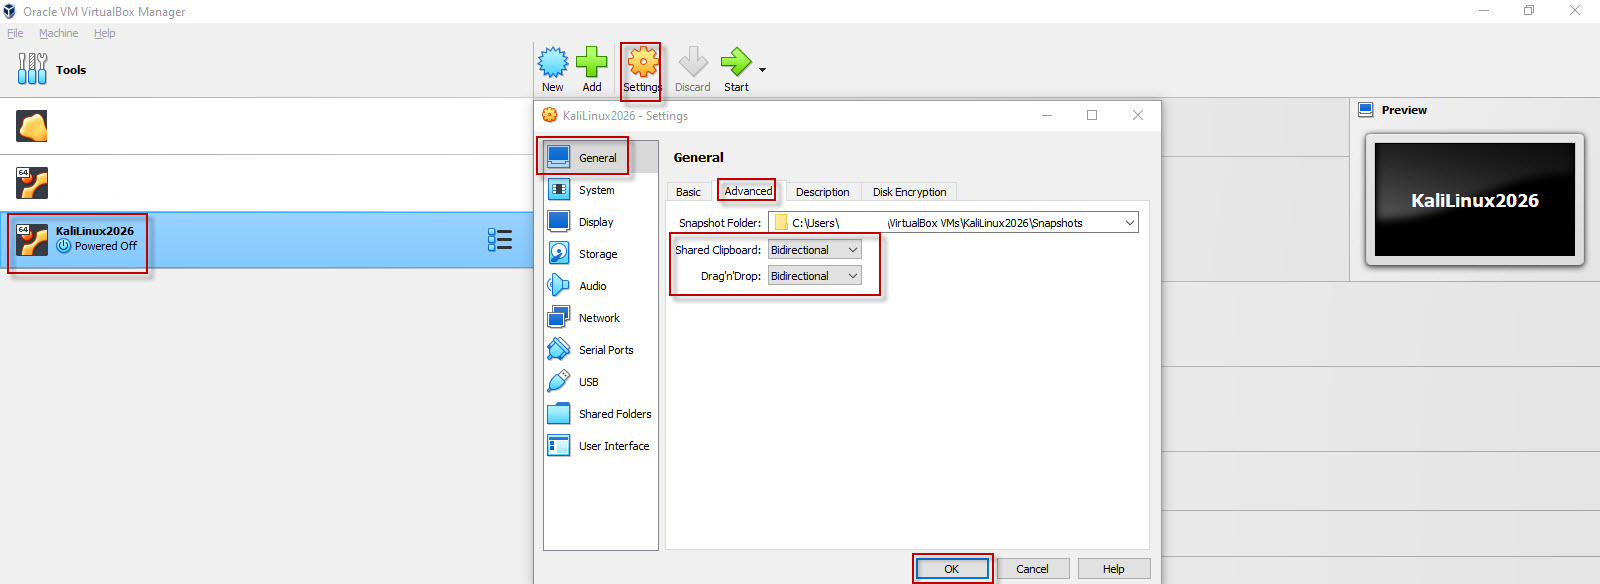Image resolution: width=1600 pixels, height=584 pixels.
Task: Switch to the Disk Encryption tab
Action: pyautogui.click(x=909, y=192)
